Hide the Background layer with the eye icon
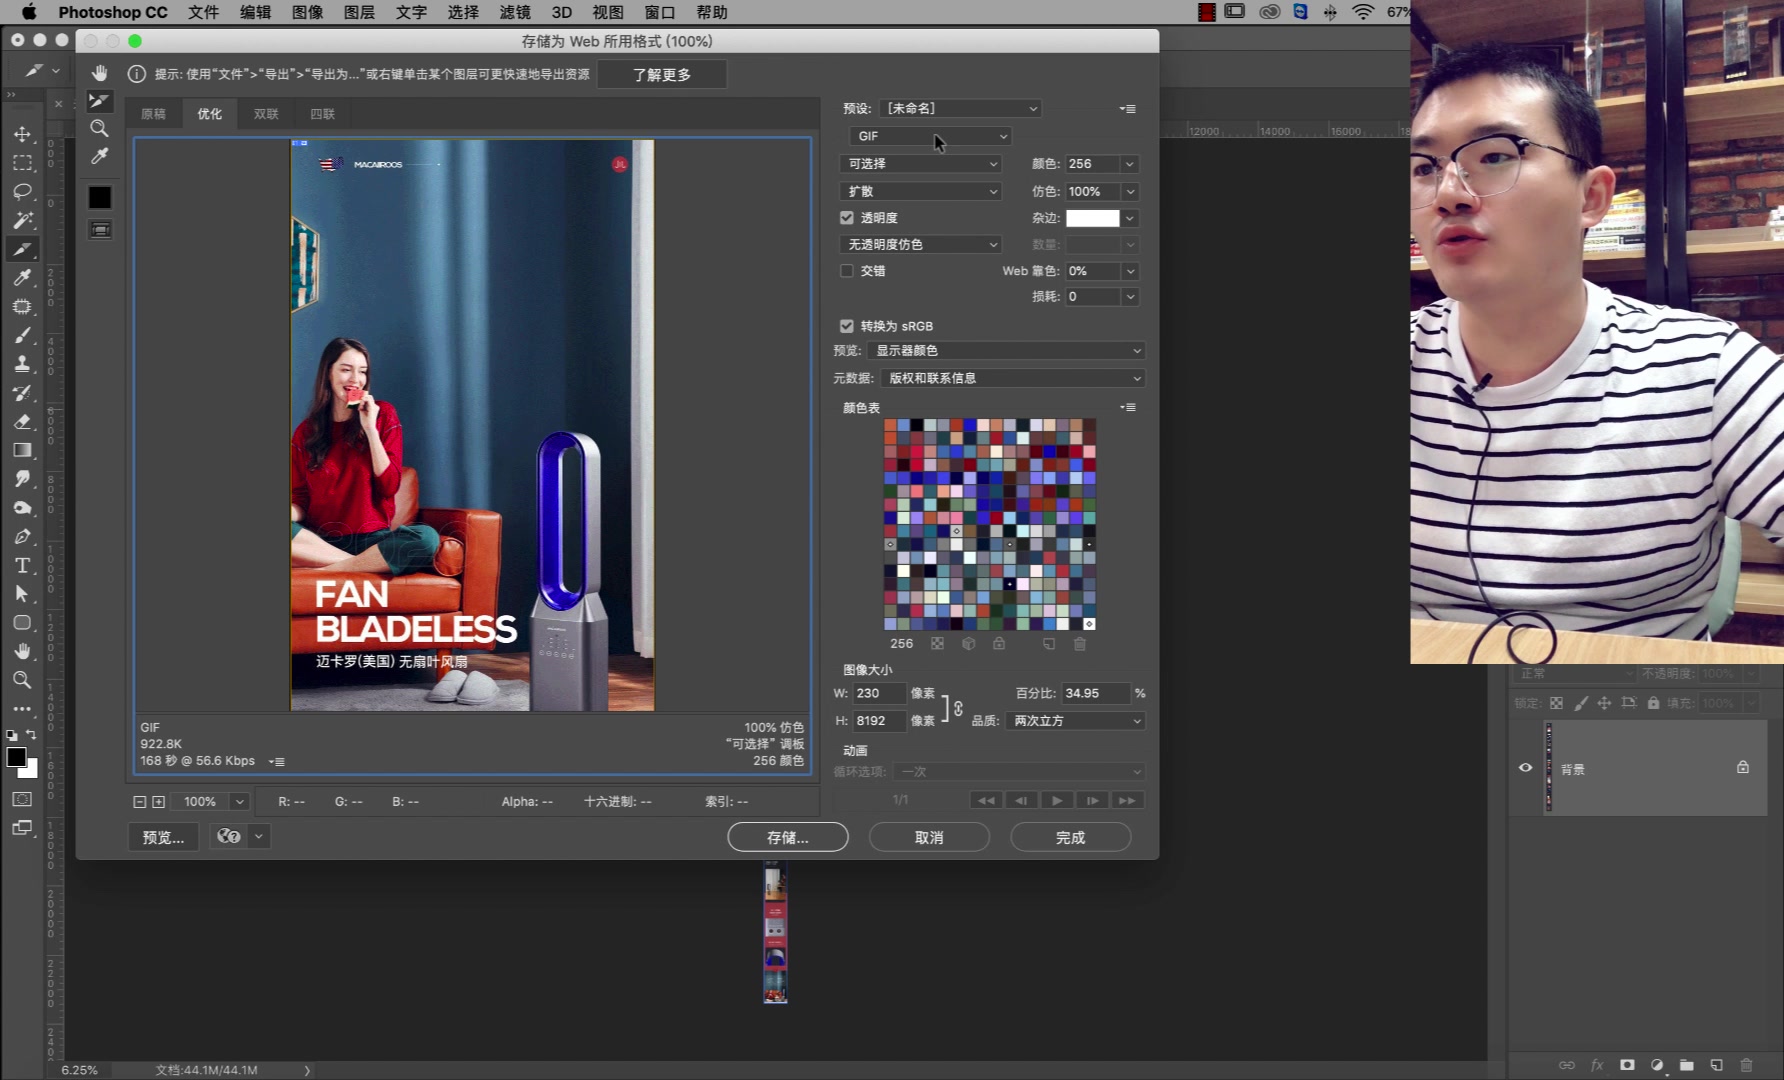Screen dimensions: 1784x1080 click(1526, 768)
